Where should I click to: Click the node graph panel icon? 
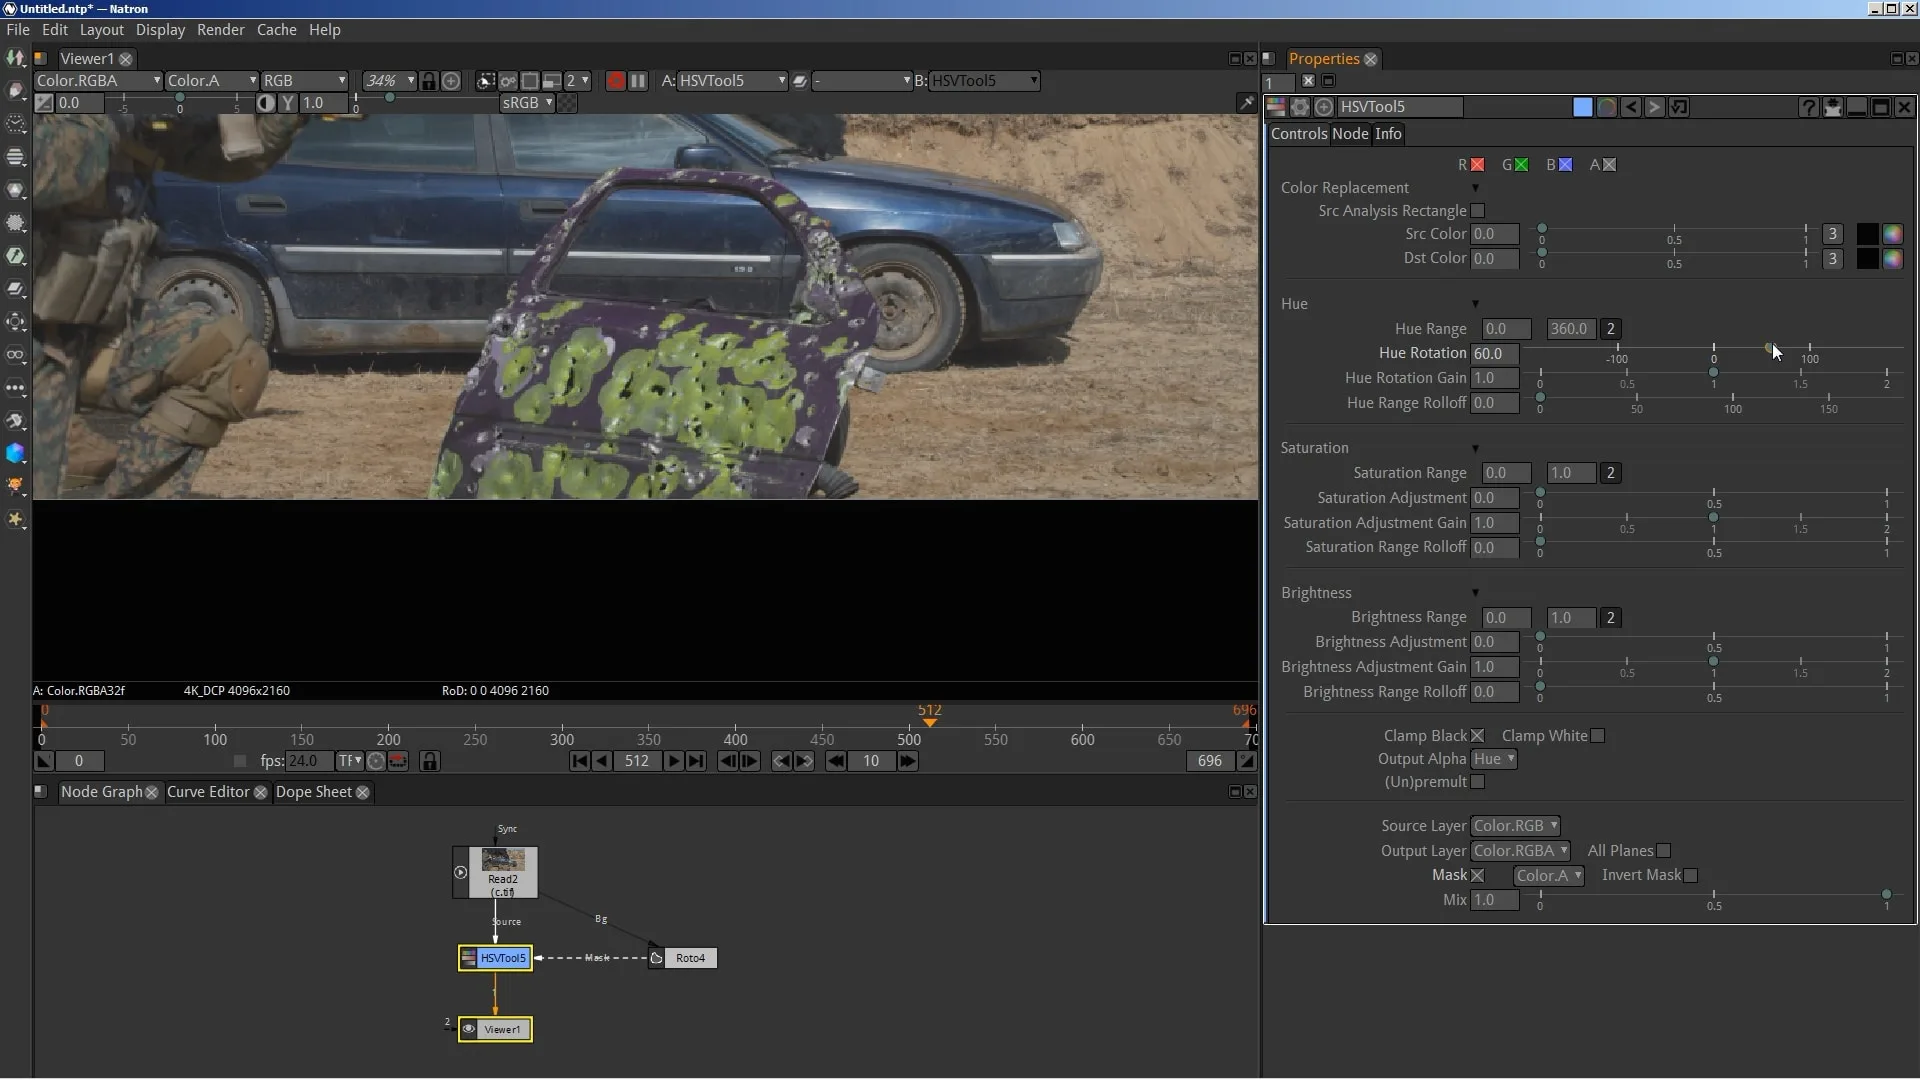coord(40,791)
